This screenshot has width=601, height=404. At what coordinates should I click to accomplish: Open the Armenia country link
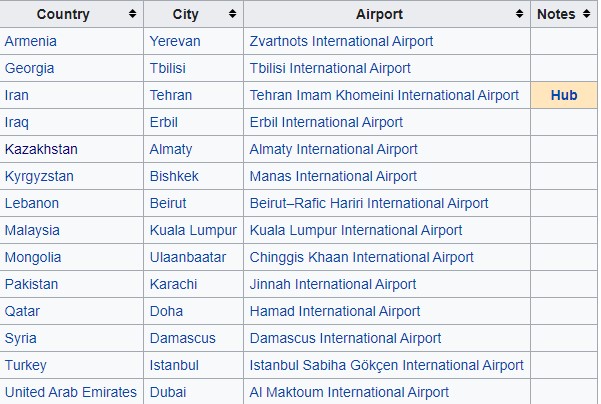click(x=30, y=41)
